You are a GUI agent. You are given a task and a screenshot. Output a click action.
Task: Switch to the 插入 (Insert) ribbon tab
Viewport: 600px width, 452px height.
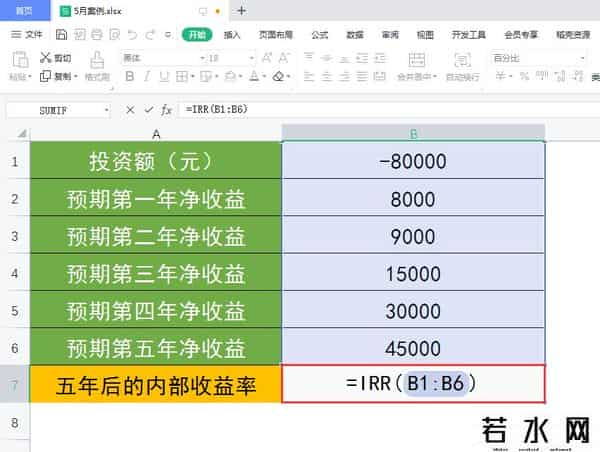[232, 34]
